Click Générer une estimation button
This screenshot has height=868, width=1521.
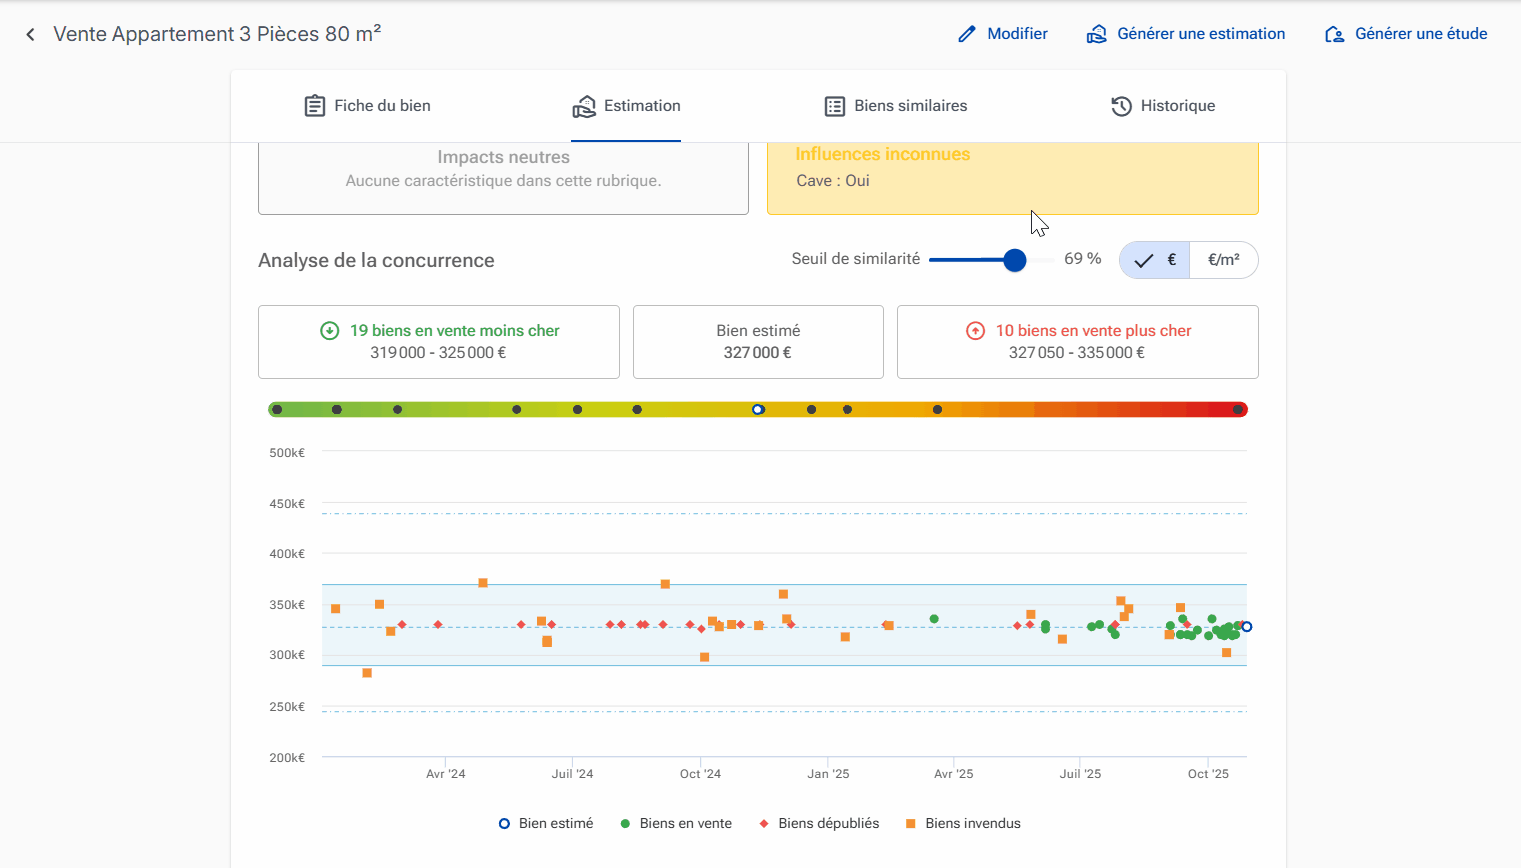[1186, 34]
